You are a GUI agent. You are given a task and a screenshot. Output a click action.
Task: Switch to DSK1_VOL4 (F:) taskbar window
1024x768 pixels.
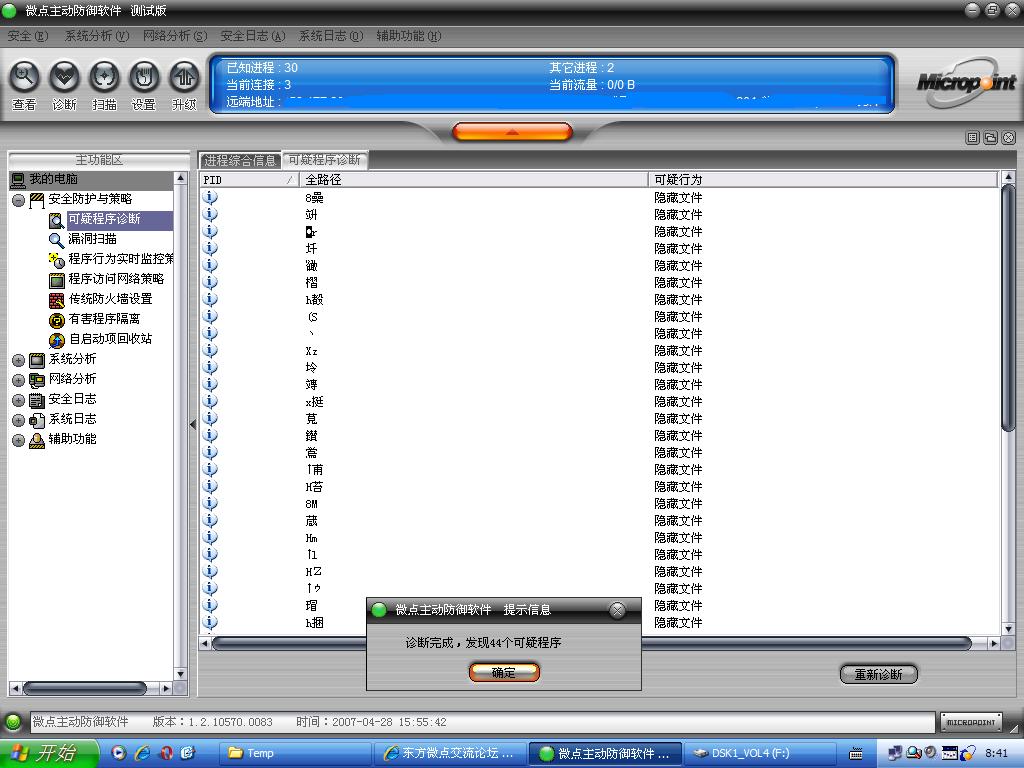759,753
